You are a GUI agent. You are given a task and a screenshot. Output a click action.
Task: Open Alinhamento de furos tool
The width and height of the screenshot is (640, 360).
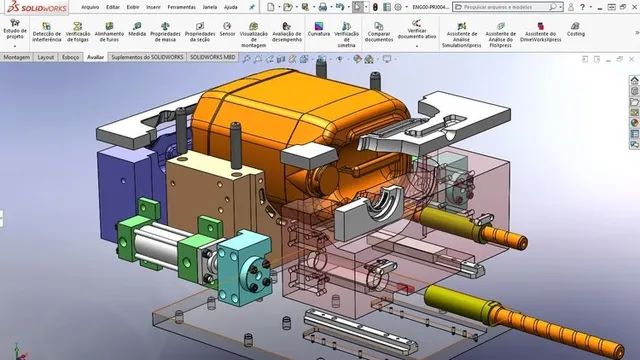pos(109,32)
